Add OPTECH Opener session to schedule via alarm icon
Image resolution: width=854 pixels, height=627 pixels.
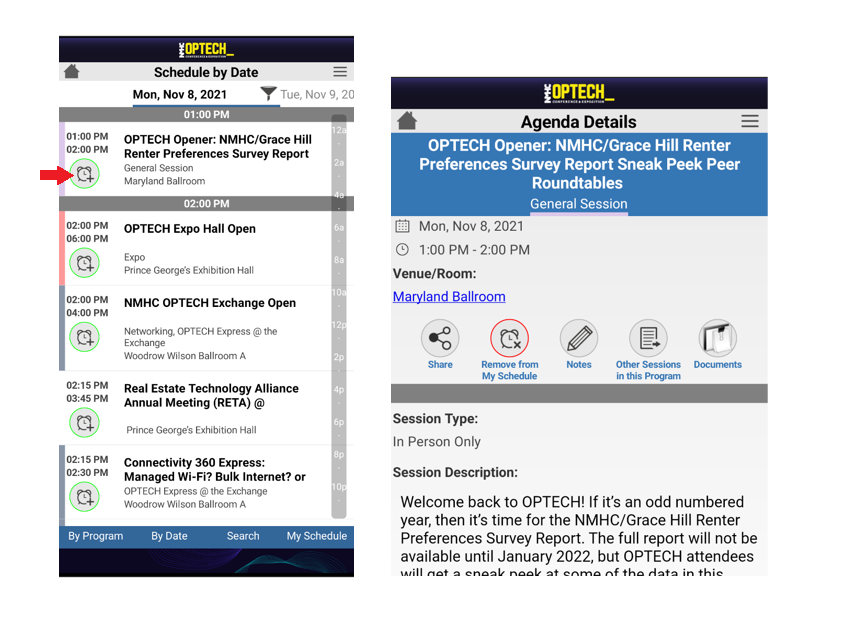tap(84, 174)
